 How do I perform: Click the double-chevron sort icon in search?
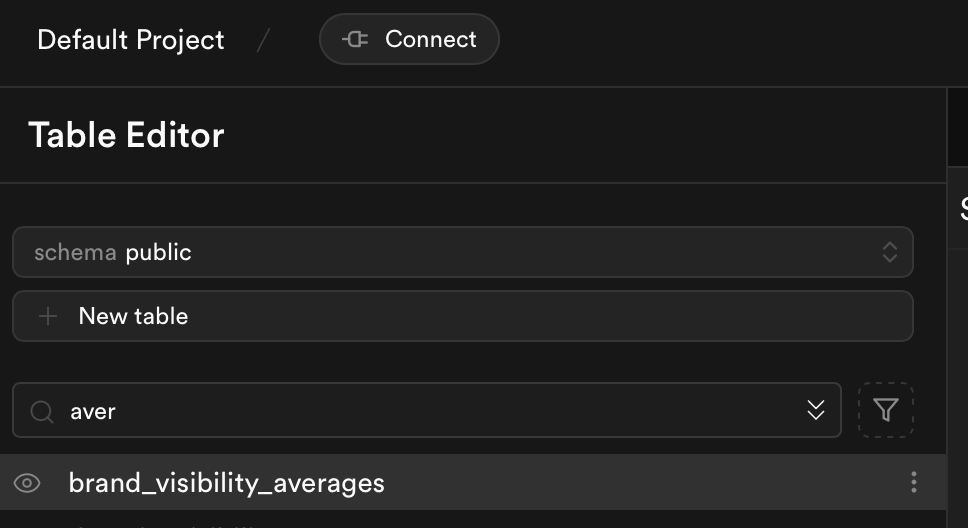coord(815,410)
